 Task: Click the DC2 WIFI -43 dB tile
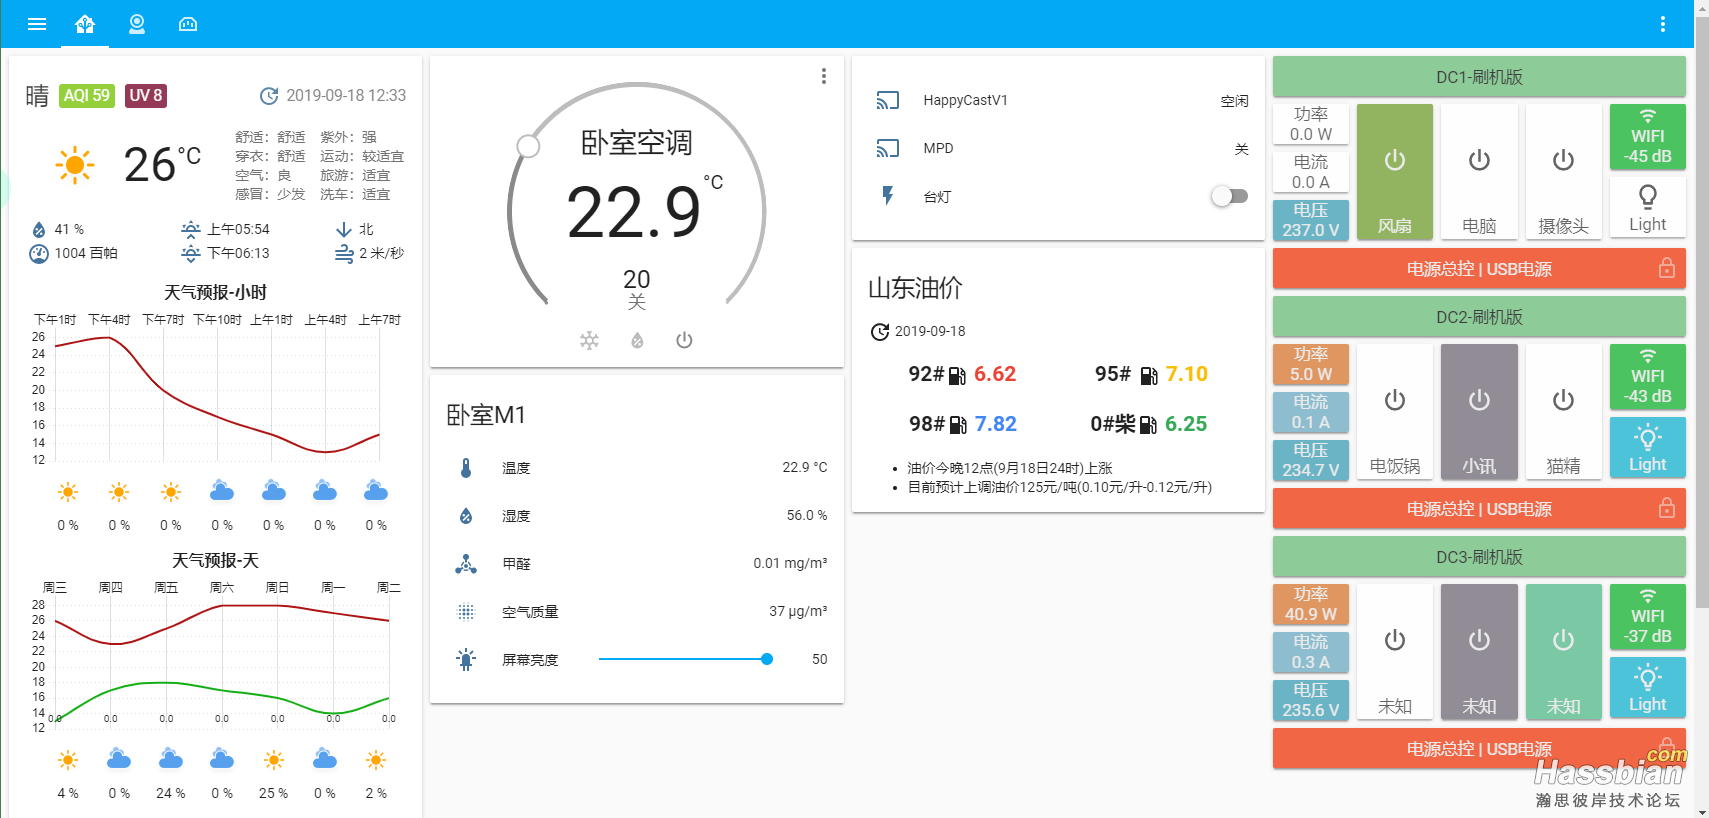(1647, 376)
